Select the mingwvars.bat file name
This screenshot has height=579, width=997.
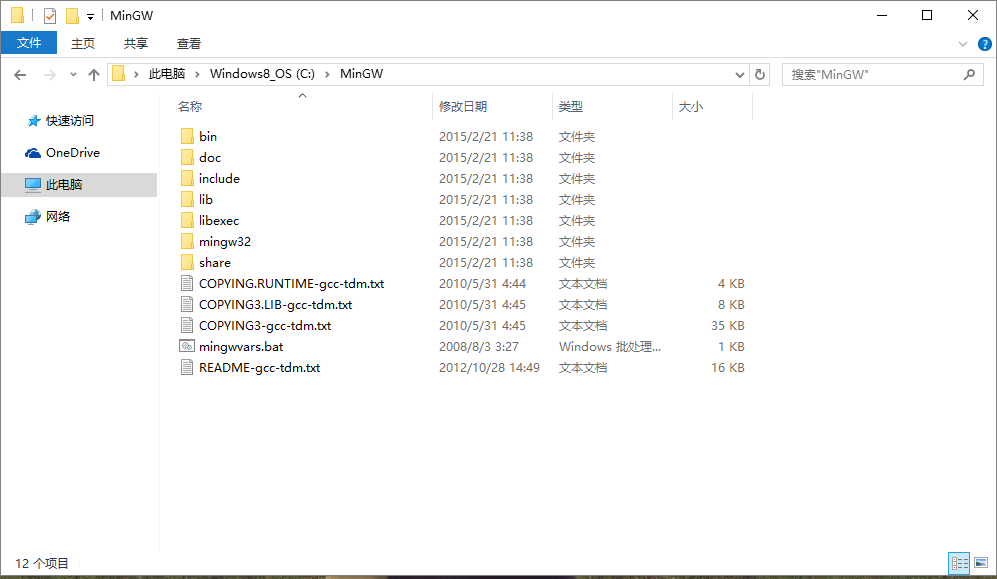click(241, 346)
